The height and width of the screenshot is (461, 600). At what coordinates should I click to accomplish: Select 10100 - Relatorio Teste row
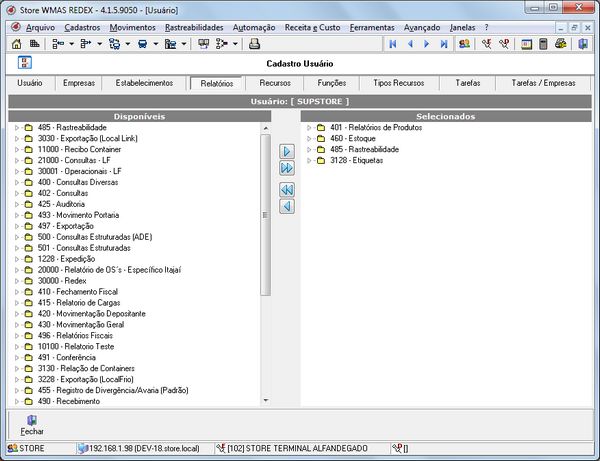pos(76,347)
